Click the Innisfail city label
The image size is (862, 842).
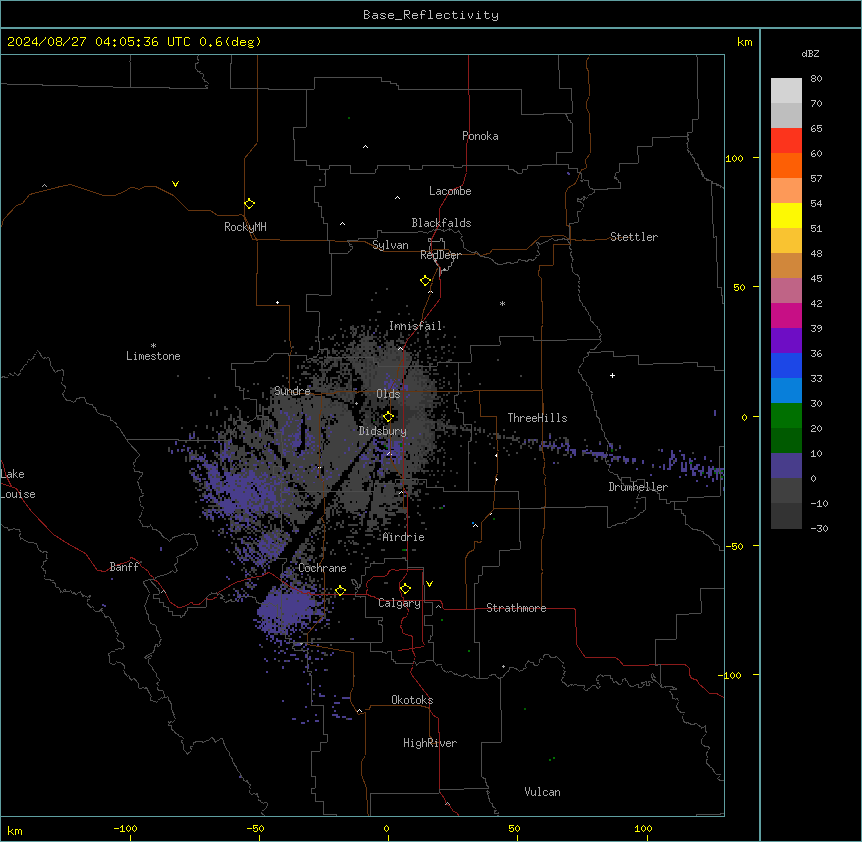coord(415,326)
